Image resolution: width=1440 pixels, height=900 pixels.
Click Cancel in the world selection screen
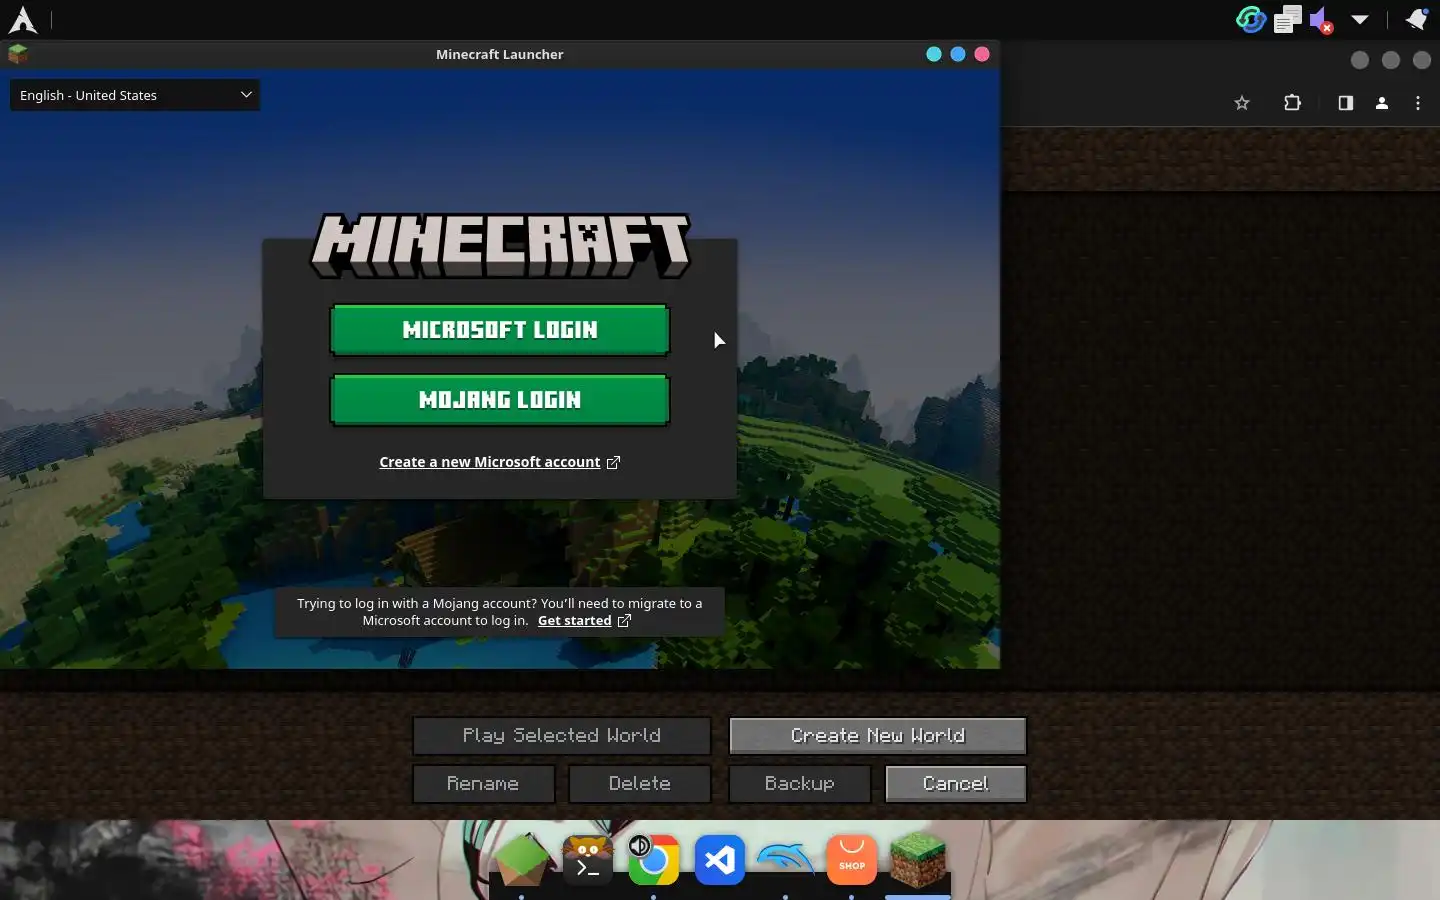click(956, 784)
